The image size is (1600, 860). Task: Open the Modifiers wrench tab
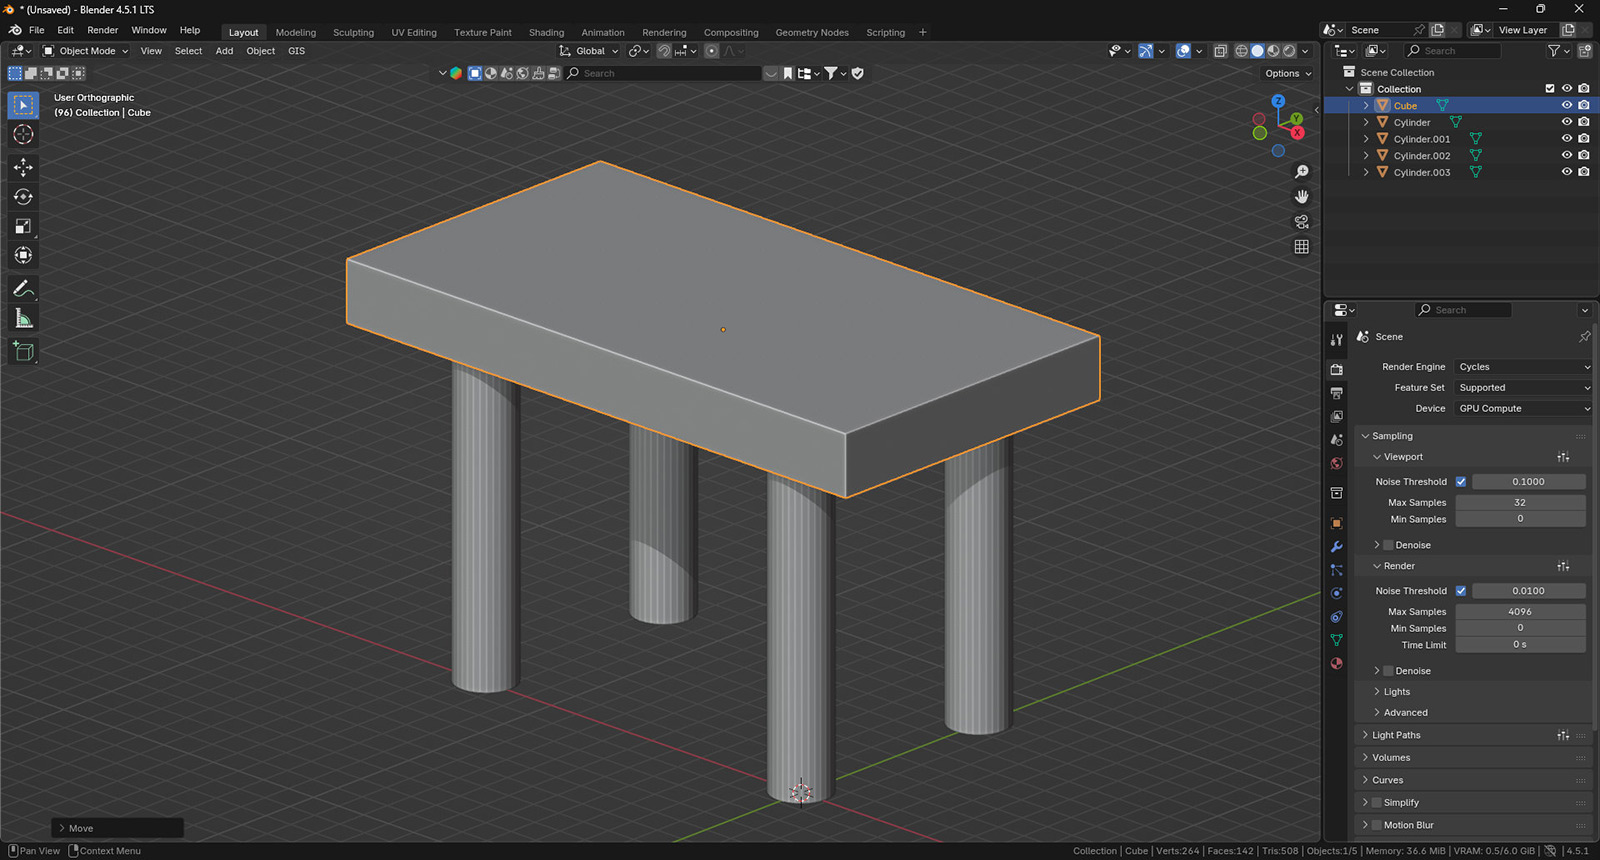(x=1337, y=547)
